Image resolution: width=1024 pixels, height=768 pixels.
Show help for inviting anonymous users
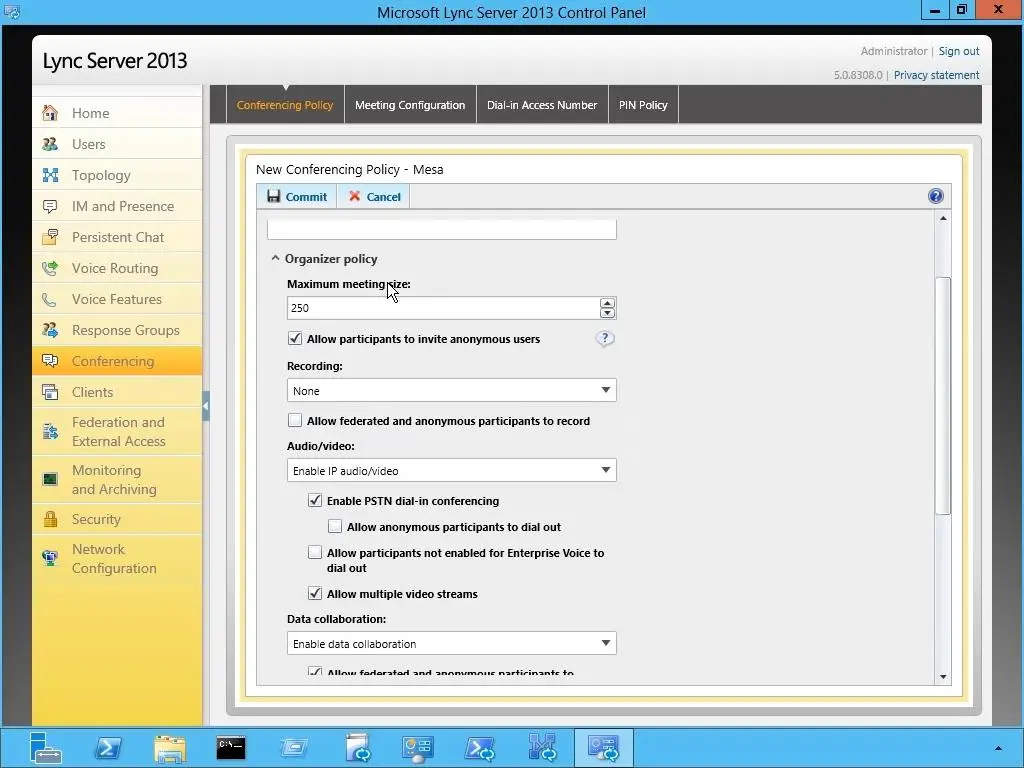coord(605,338)
